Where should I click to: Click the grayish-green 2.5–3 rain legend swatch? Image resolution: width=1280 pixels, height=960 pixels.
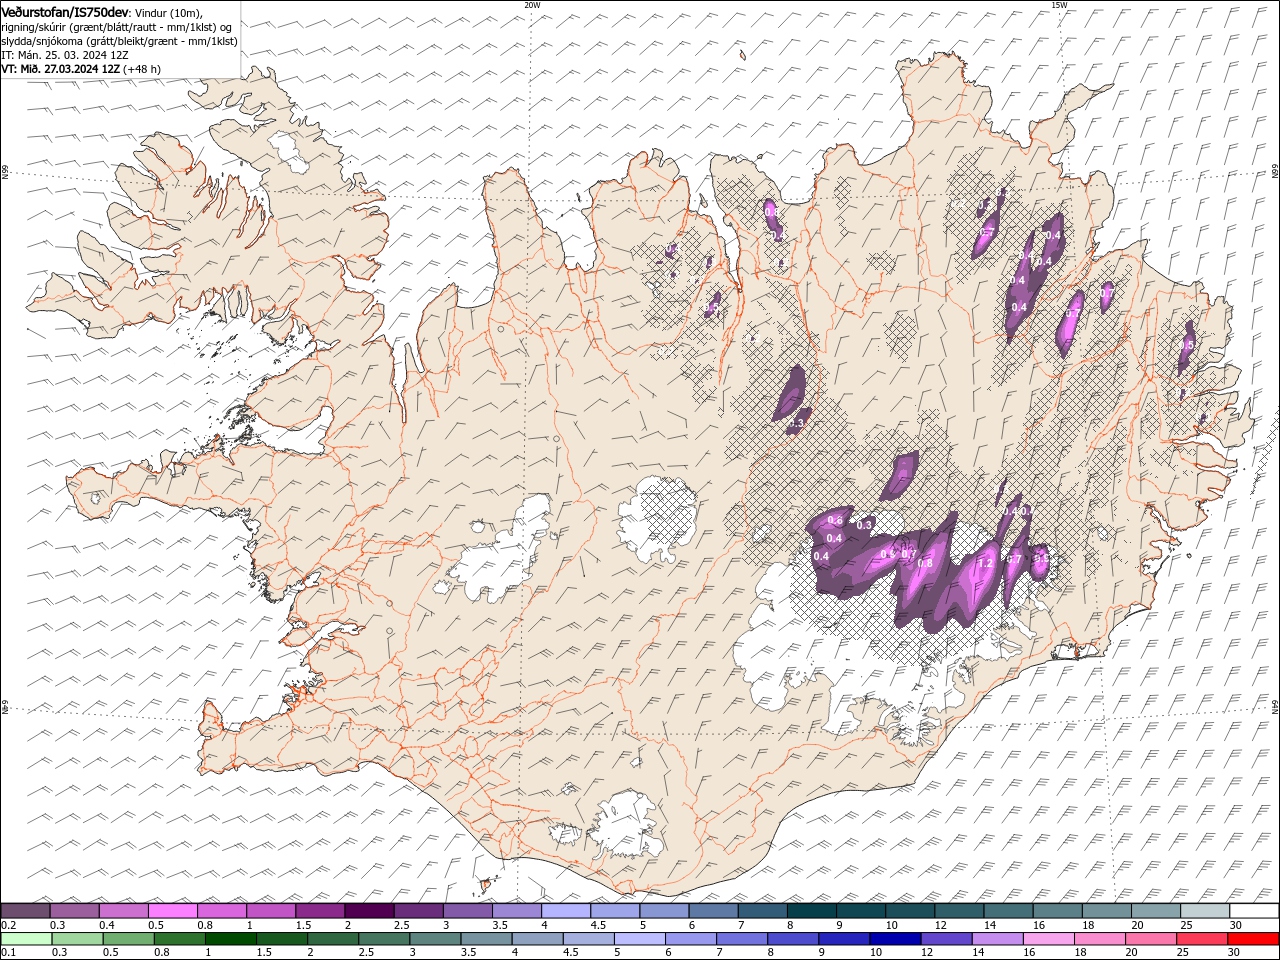[x=384, y=939]
